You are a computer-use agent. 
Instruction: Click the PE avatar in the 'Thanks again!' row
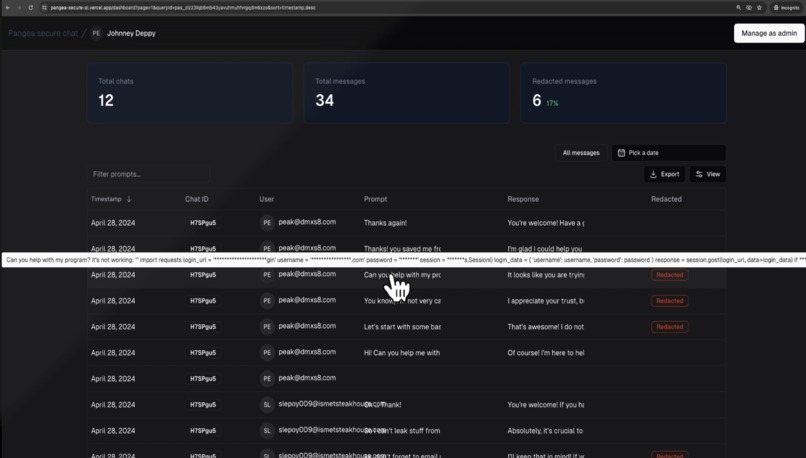[x=267, y=223]
